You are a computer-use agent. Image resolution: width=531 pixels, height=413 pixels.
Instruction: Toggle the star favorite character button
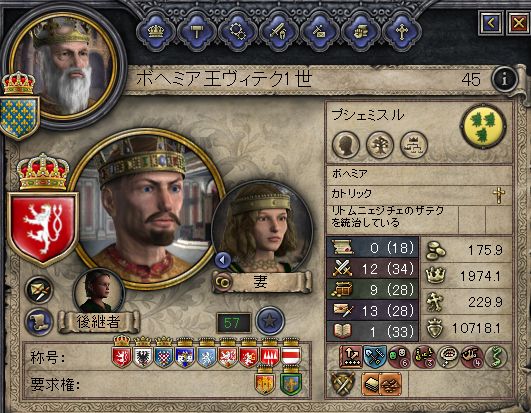click(270, 321)
